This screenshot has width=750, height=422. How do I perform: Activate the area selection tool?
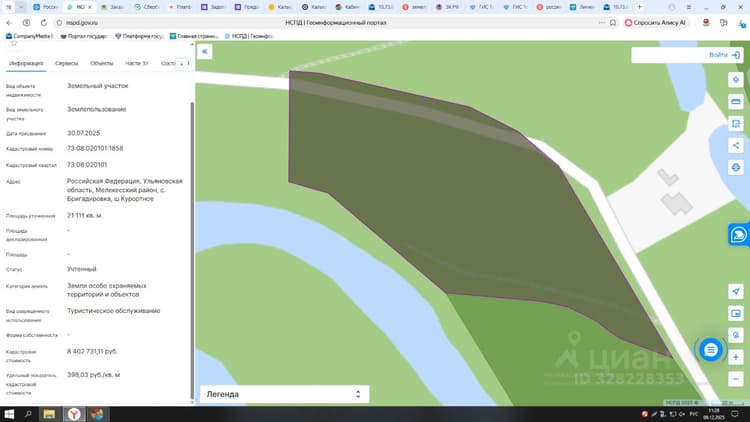[736, 123]
